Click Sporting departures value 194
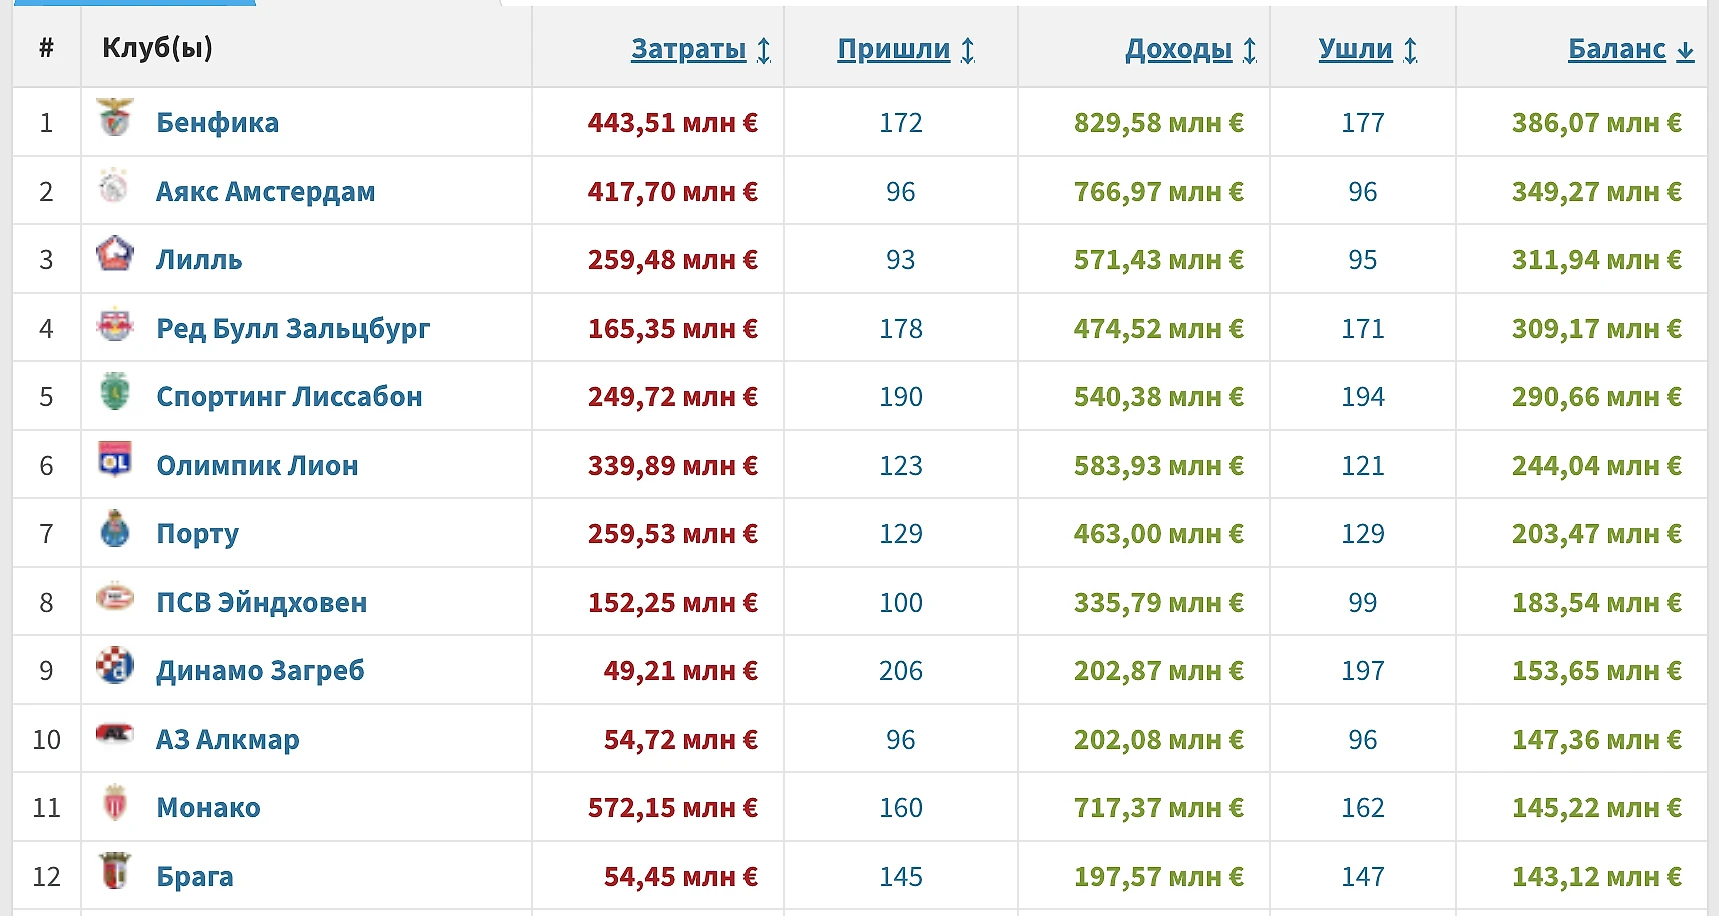The height and width of the screenshot is (916, 1719). [1363, 396]
